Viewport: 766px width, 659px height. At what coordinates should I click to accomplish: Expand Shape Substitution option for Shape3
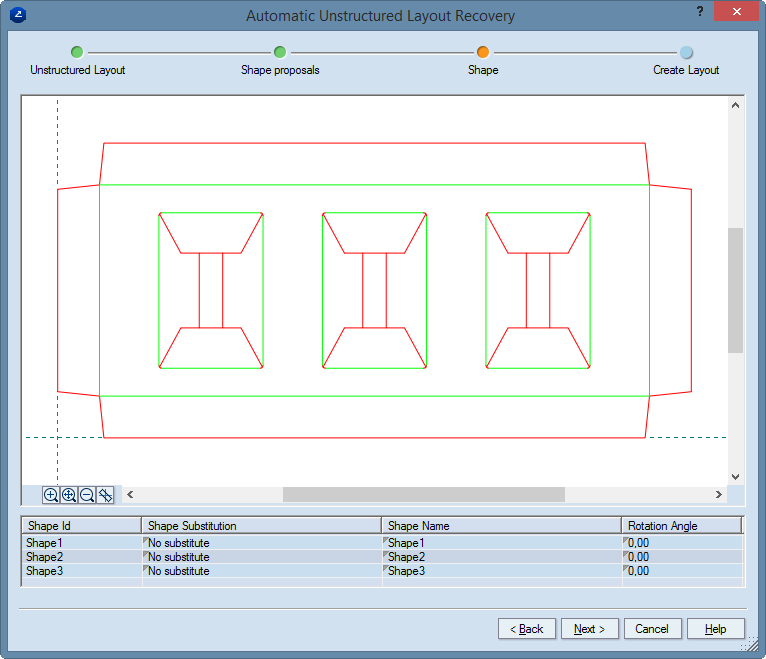tap(260, 571)
